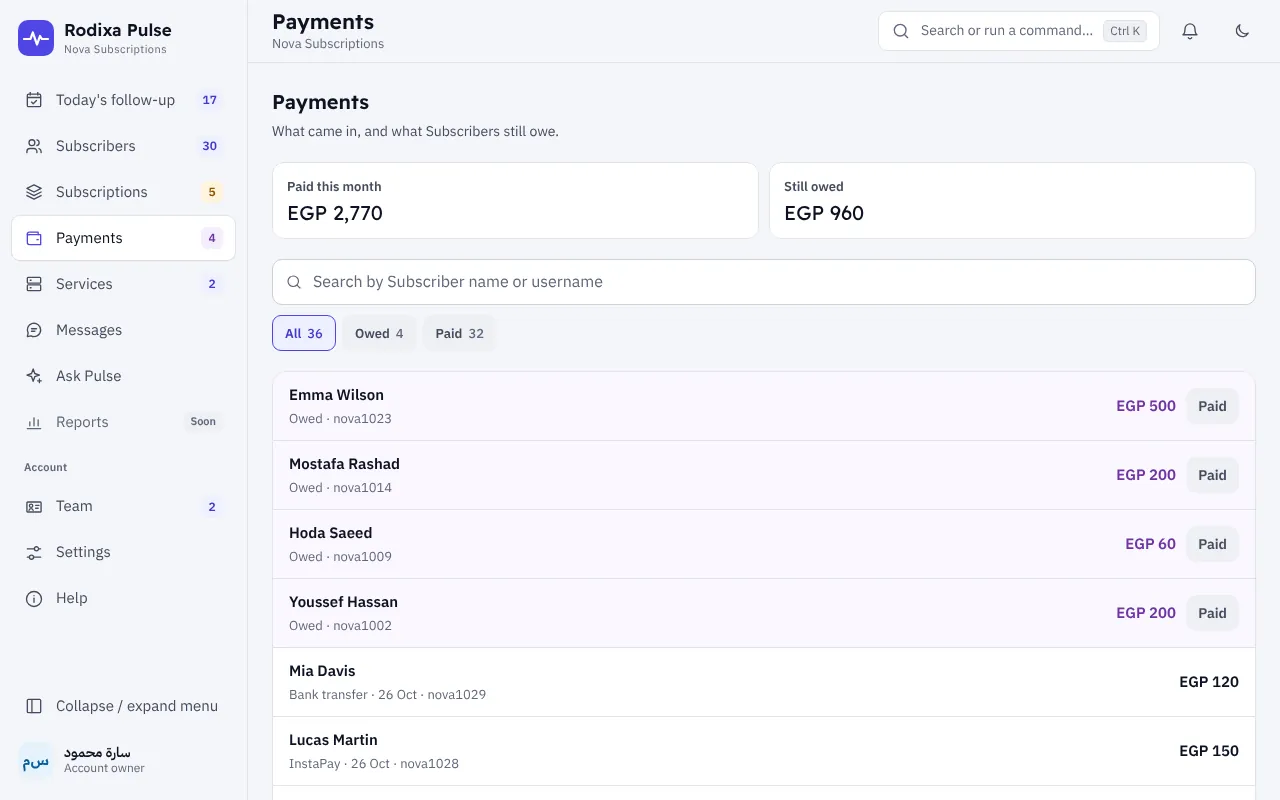Open Today's follow-up calendar icon
This screenshot has width=1280, height=800.
click(34, 100)
